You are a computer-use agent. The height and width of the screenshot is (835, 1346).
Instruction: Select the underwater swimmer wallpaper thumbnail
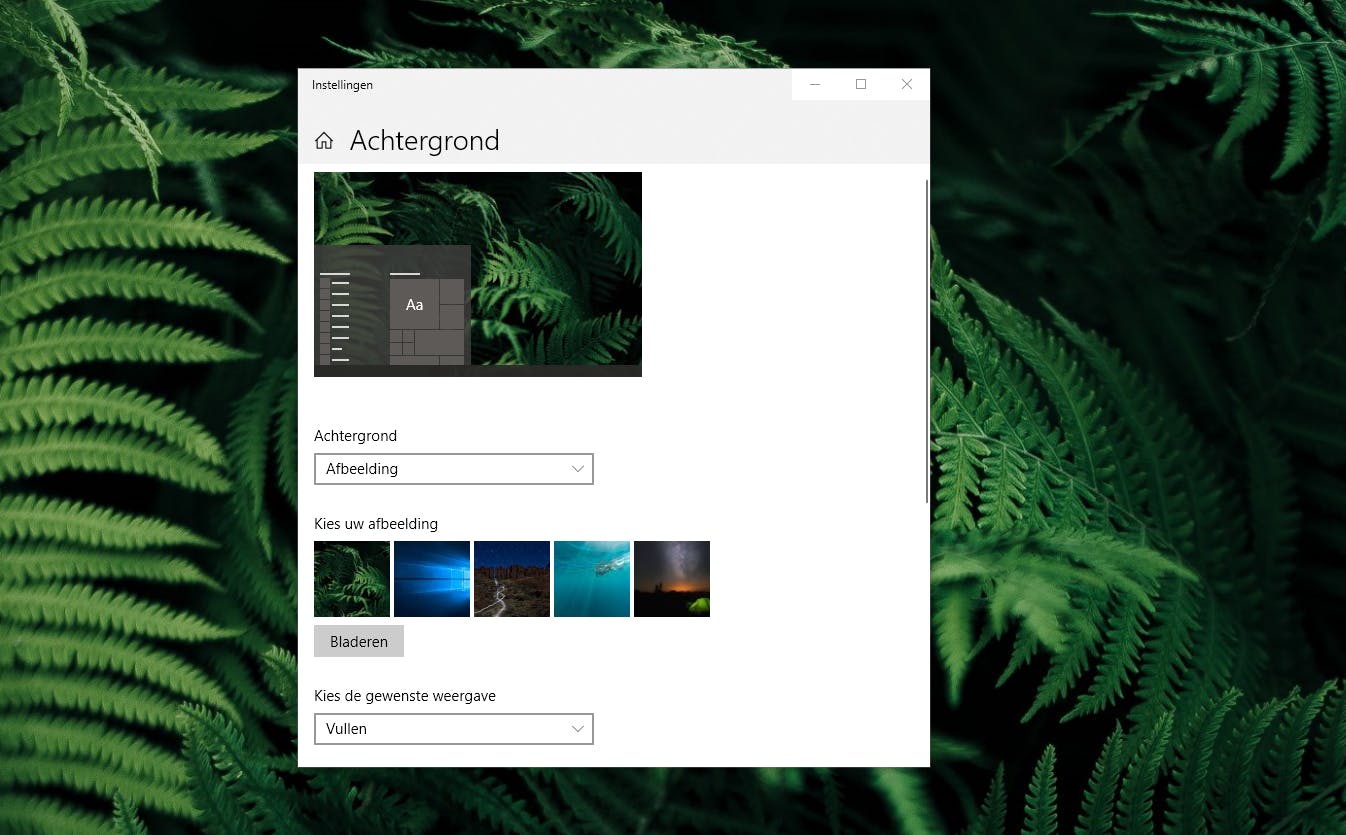click(592, 579)
